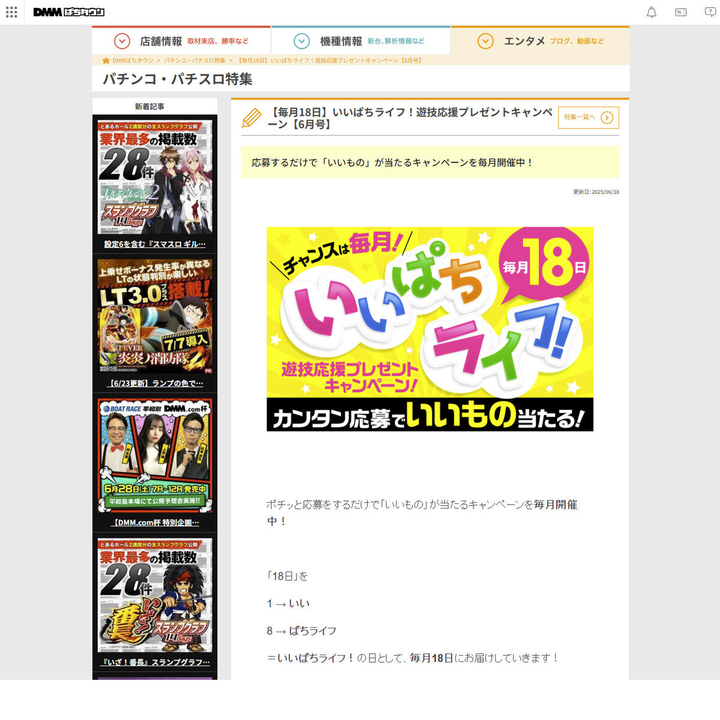The image size is (720, 720).
Task: Click the DMM ぱちタウン logo
Action: coord(69,12)
